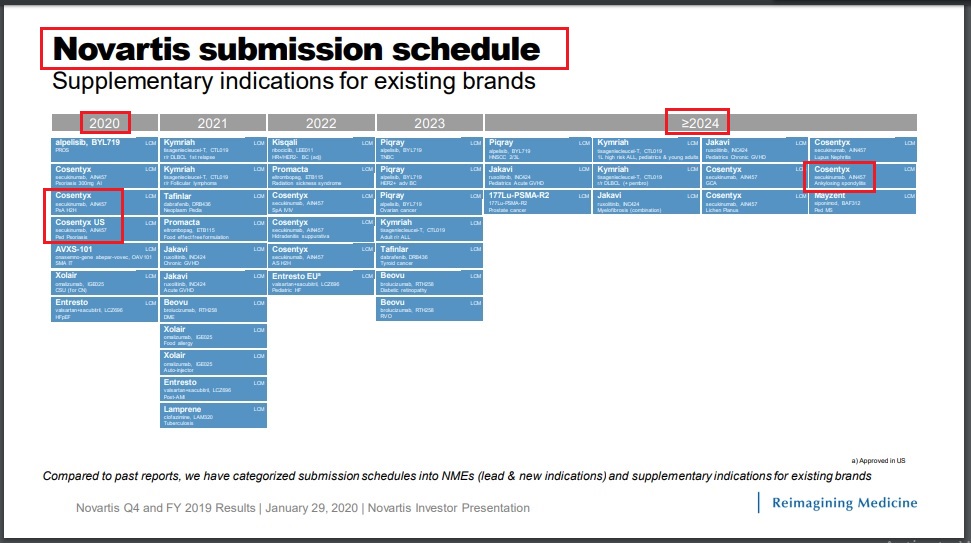Click the Cosentyx "PsA H2H" card
This screenshot has height=543, width=971.
(x=105, y=202)
